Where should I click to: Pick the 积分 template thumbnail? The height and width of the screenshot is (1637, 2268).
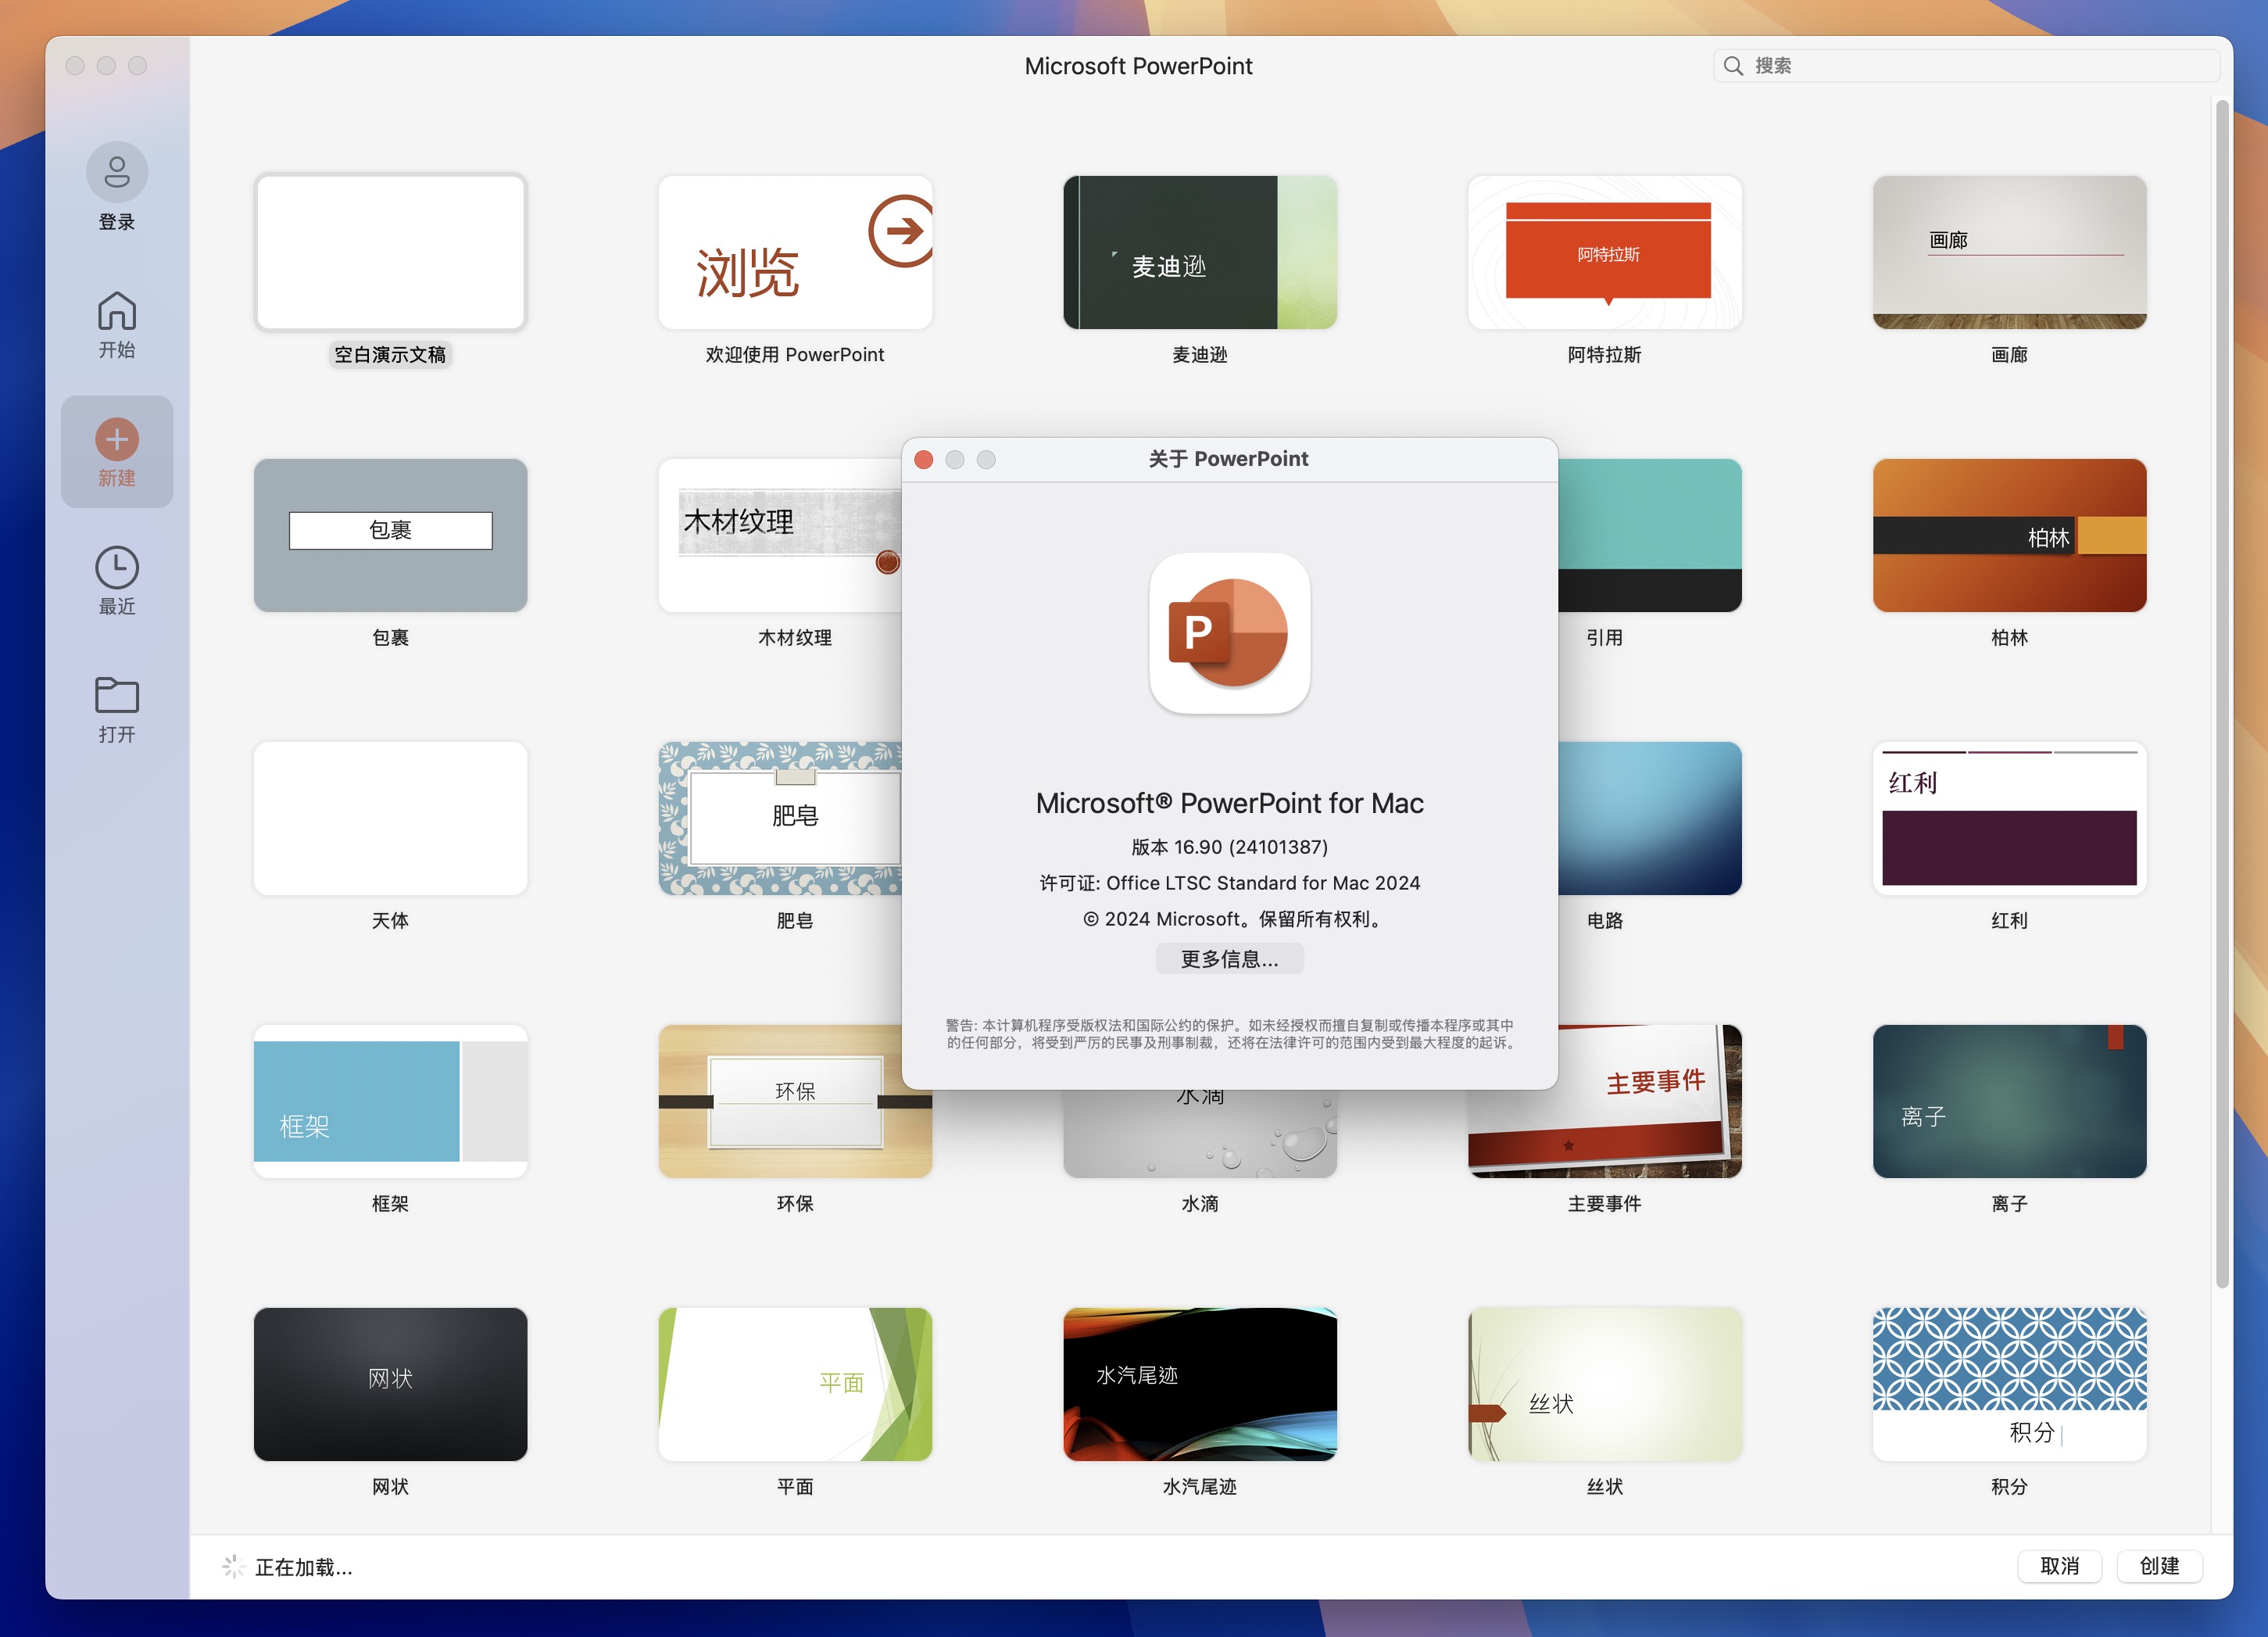coord(2009,1384)
